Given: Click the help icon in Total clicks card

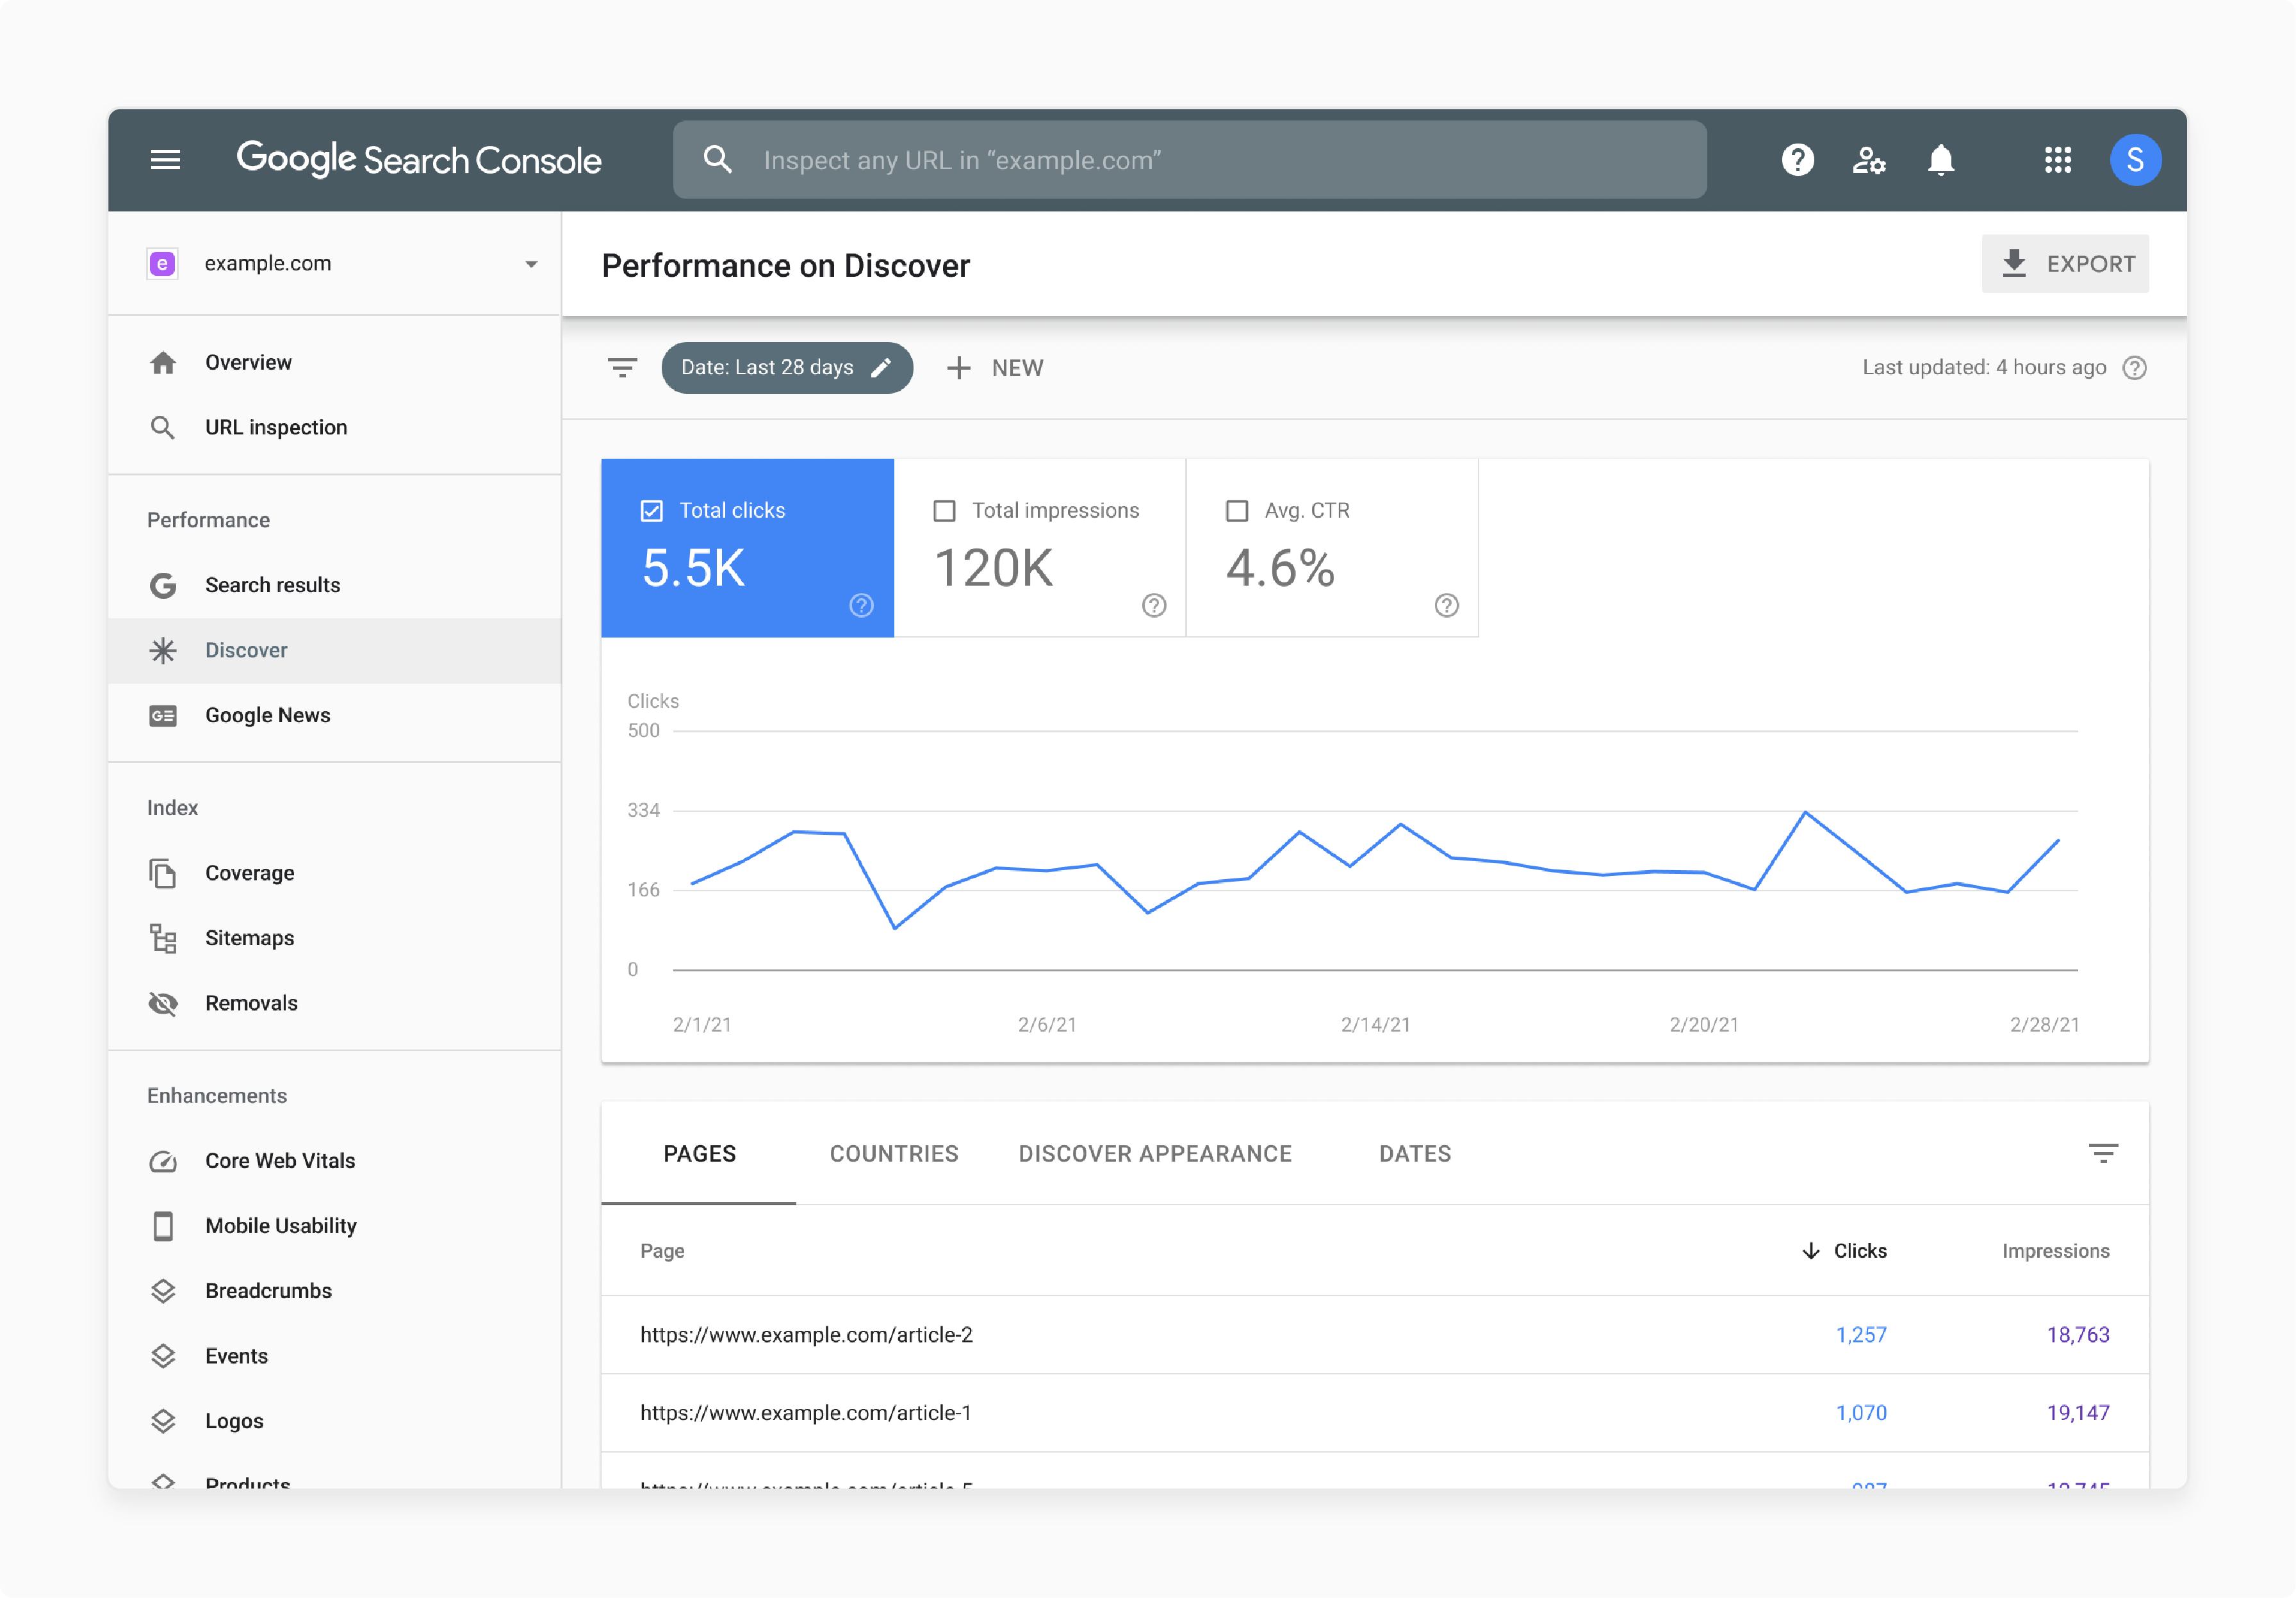Looking at the screenshot, I should coord(861,606).
